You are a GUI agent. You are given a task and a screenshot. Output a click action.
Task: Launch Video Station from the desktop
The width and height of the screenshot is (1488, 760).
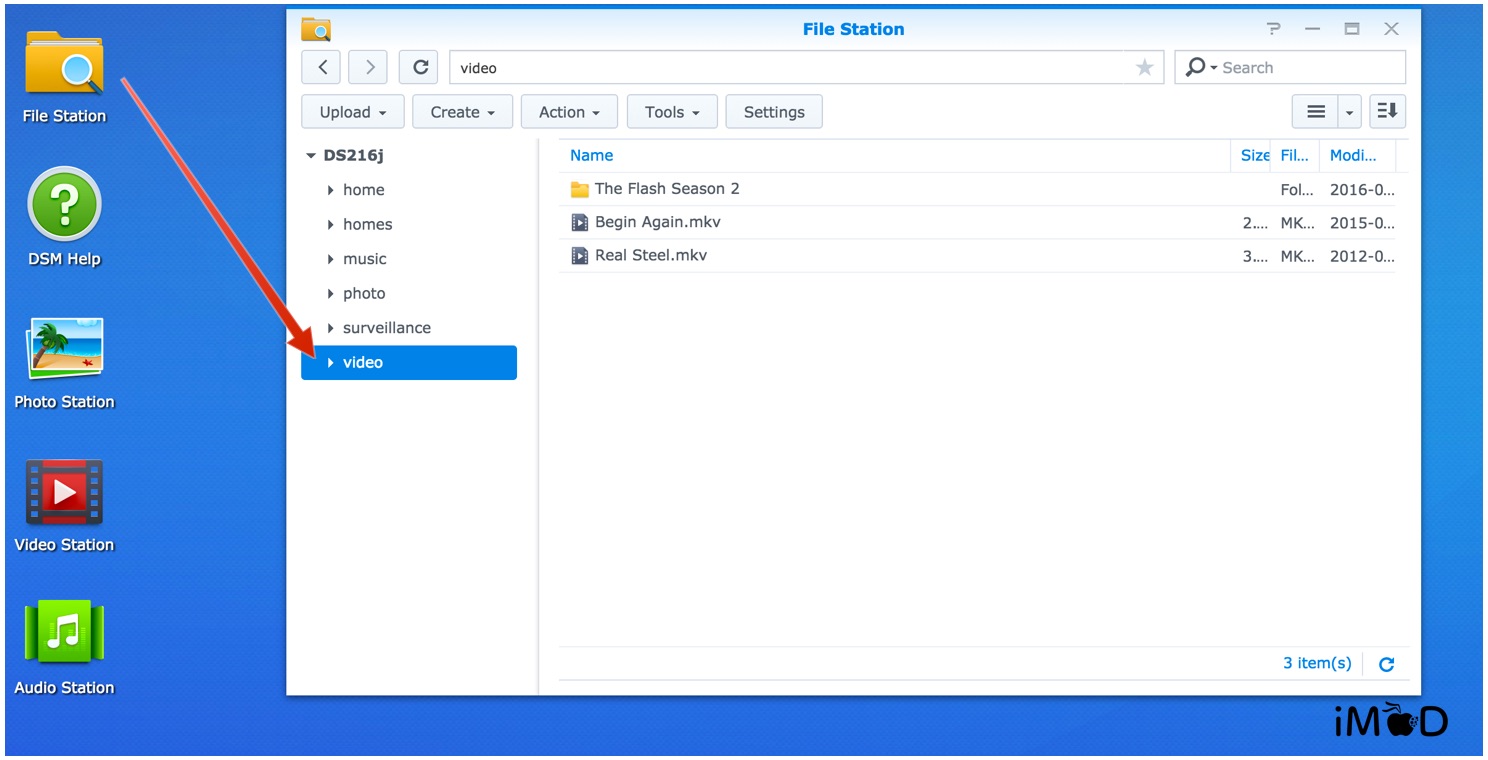click(x=64, y=492)
